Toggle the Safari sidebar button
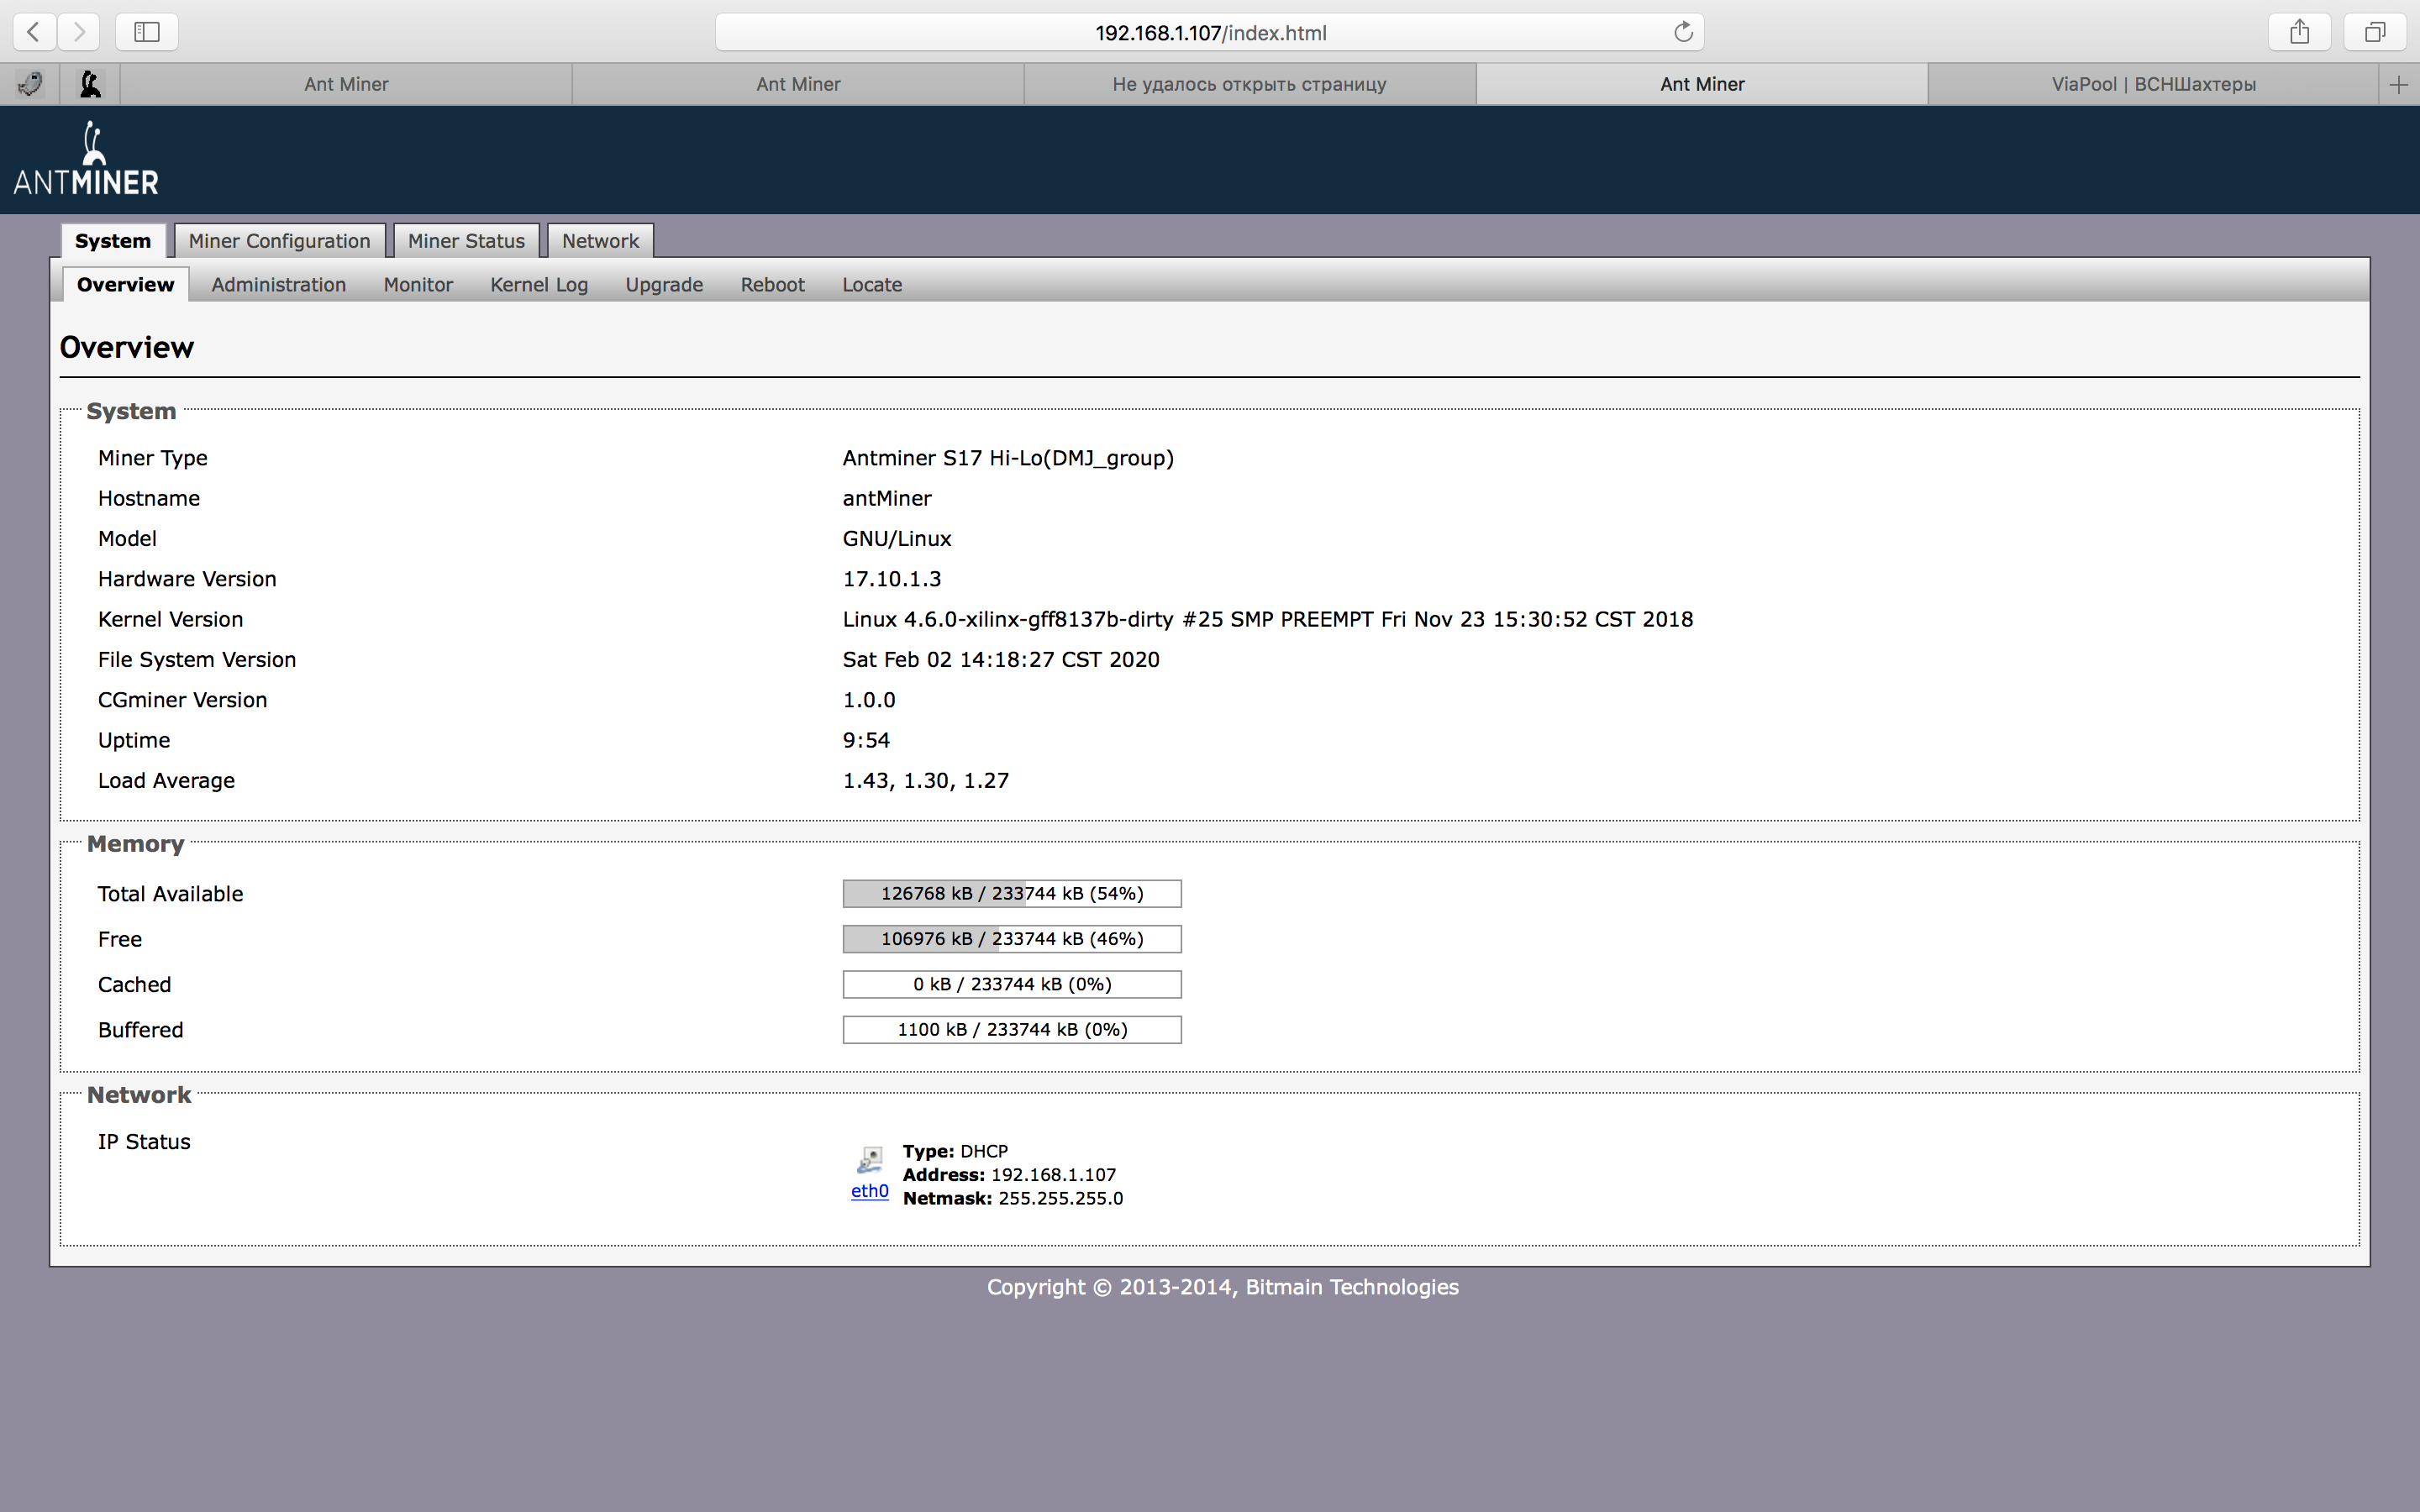 [147, 32]
